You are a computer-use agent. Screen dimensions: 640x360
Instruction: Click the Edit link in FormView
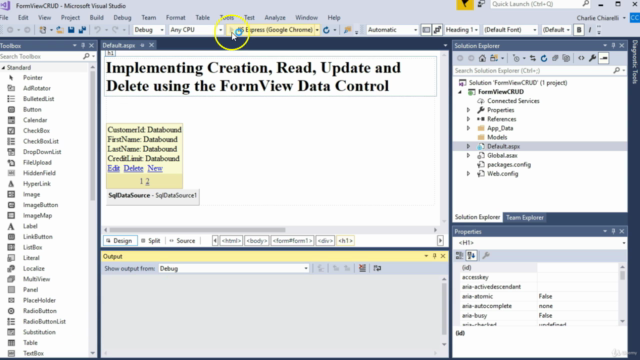pos(113,169)
